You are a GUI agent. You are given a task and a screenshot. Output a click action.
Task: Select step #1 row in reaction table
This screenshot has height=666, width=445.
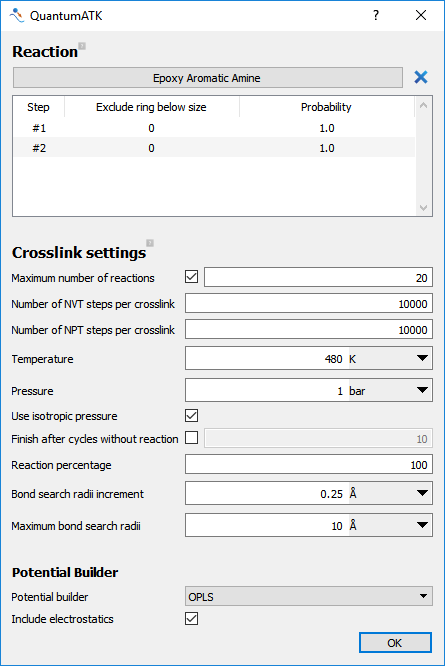point(214,128)
